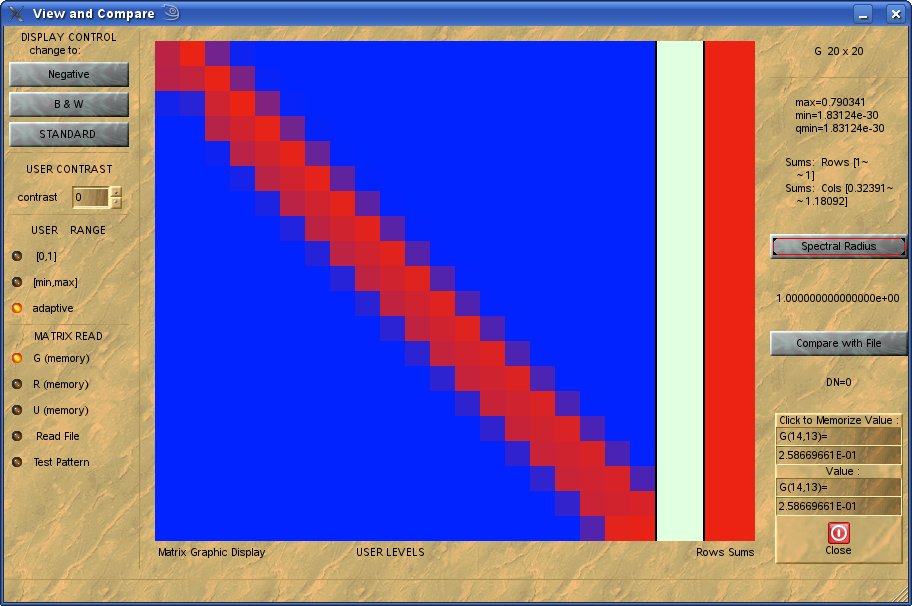
Task: Click the red power icon above Close
Action: click(x=838, y=533)
